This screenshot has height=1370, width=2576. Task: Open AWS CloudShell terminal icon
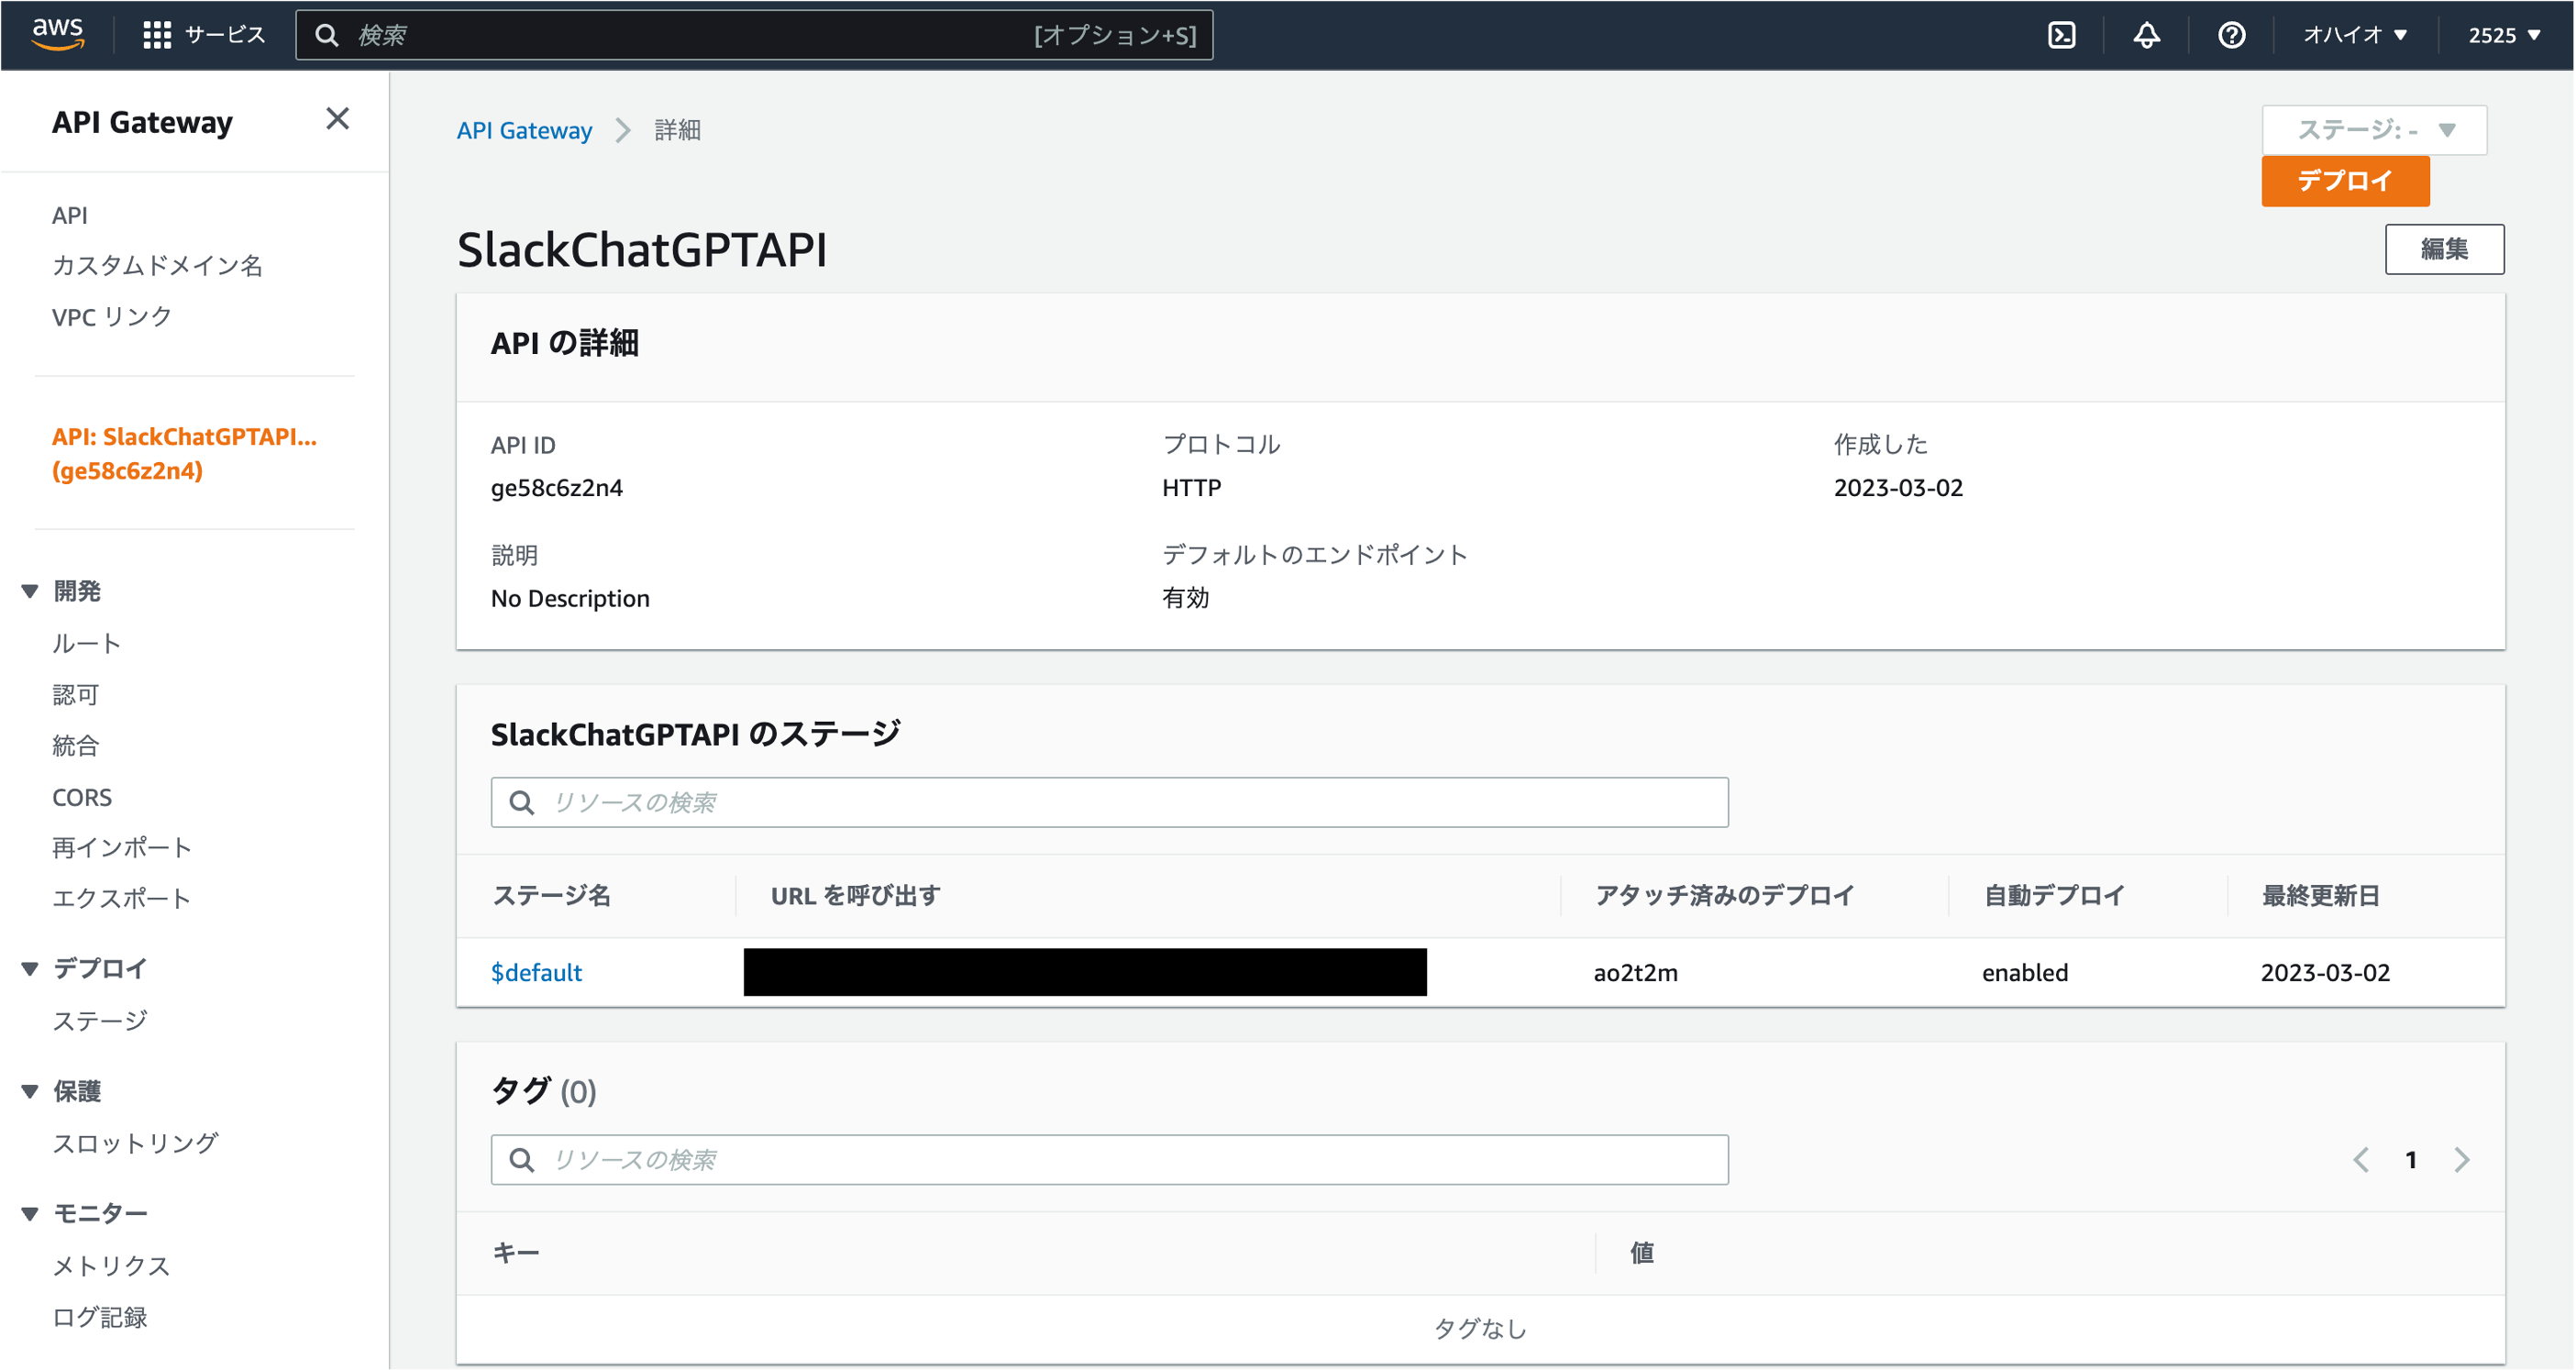click(x=2061, y=35)
